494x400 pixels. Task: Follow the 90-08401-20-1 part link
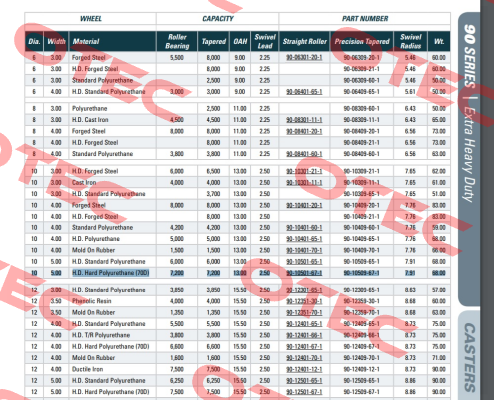(x=304, y=131)
